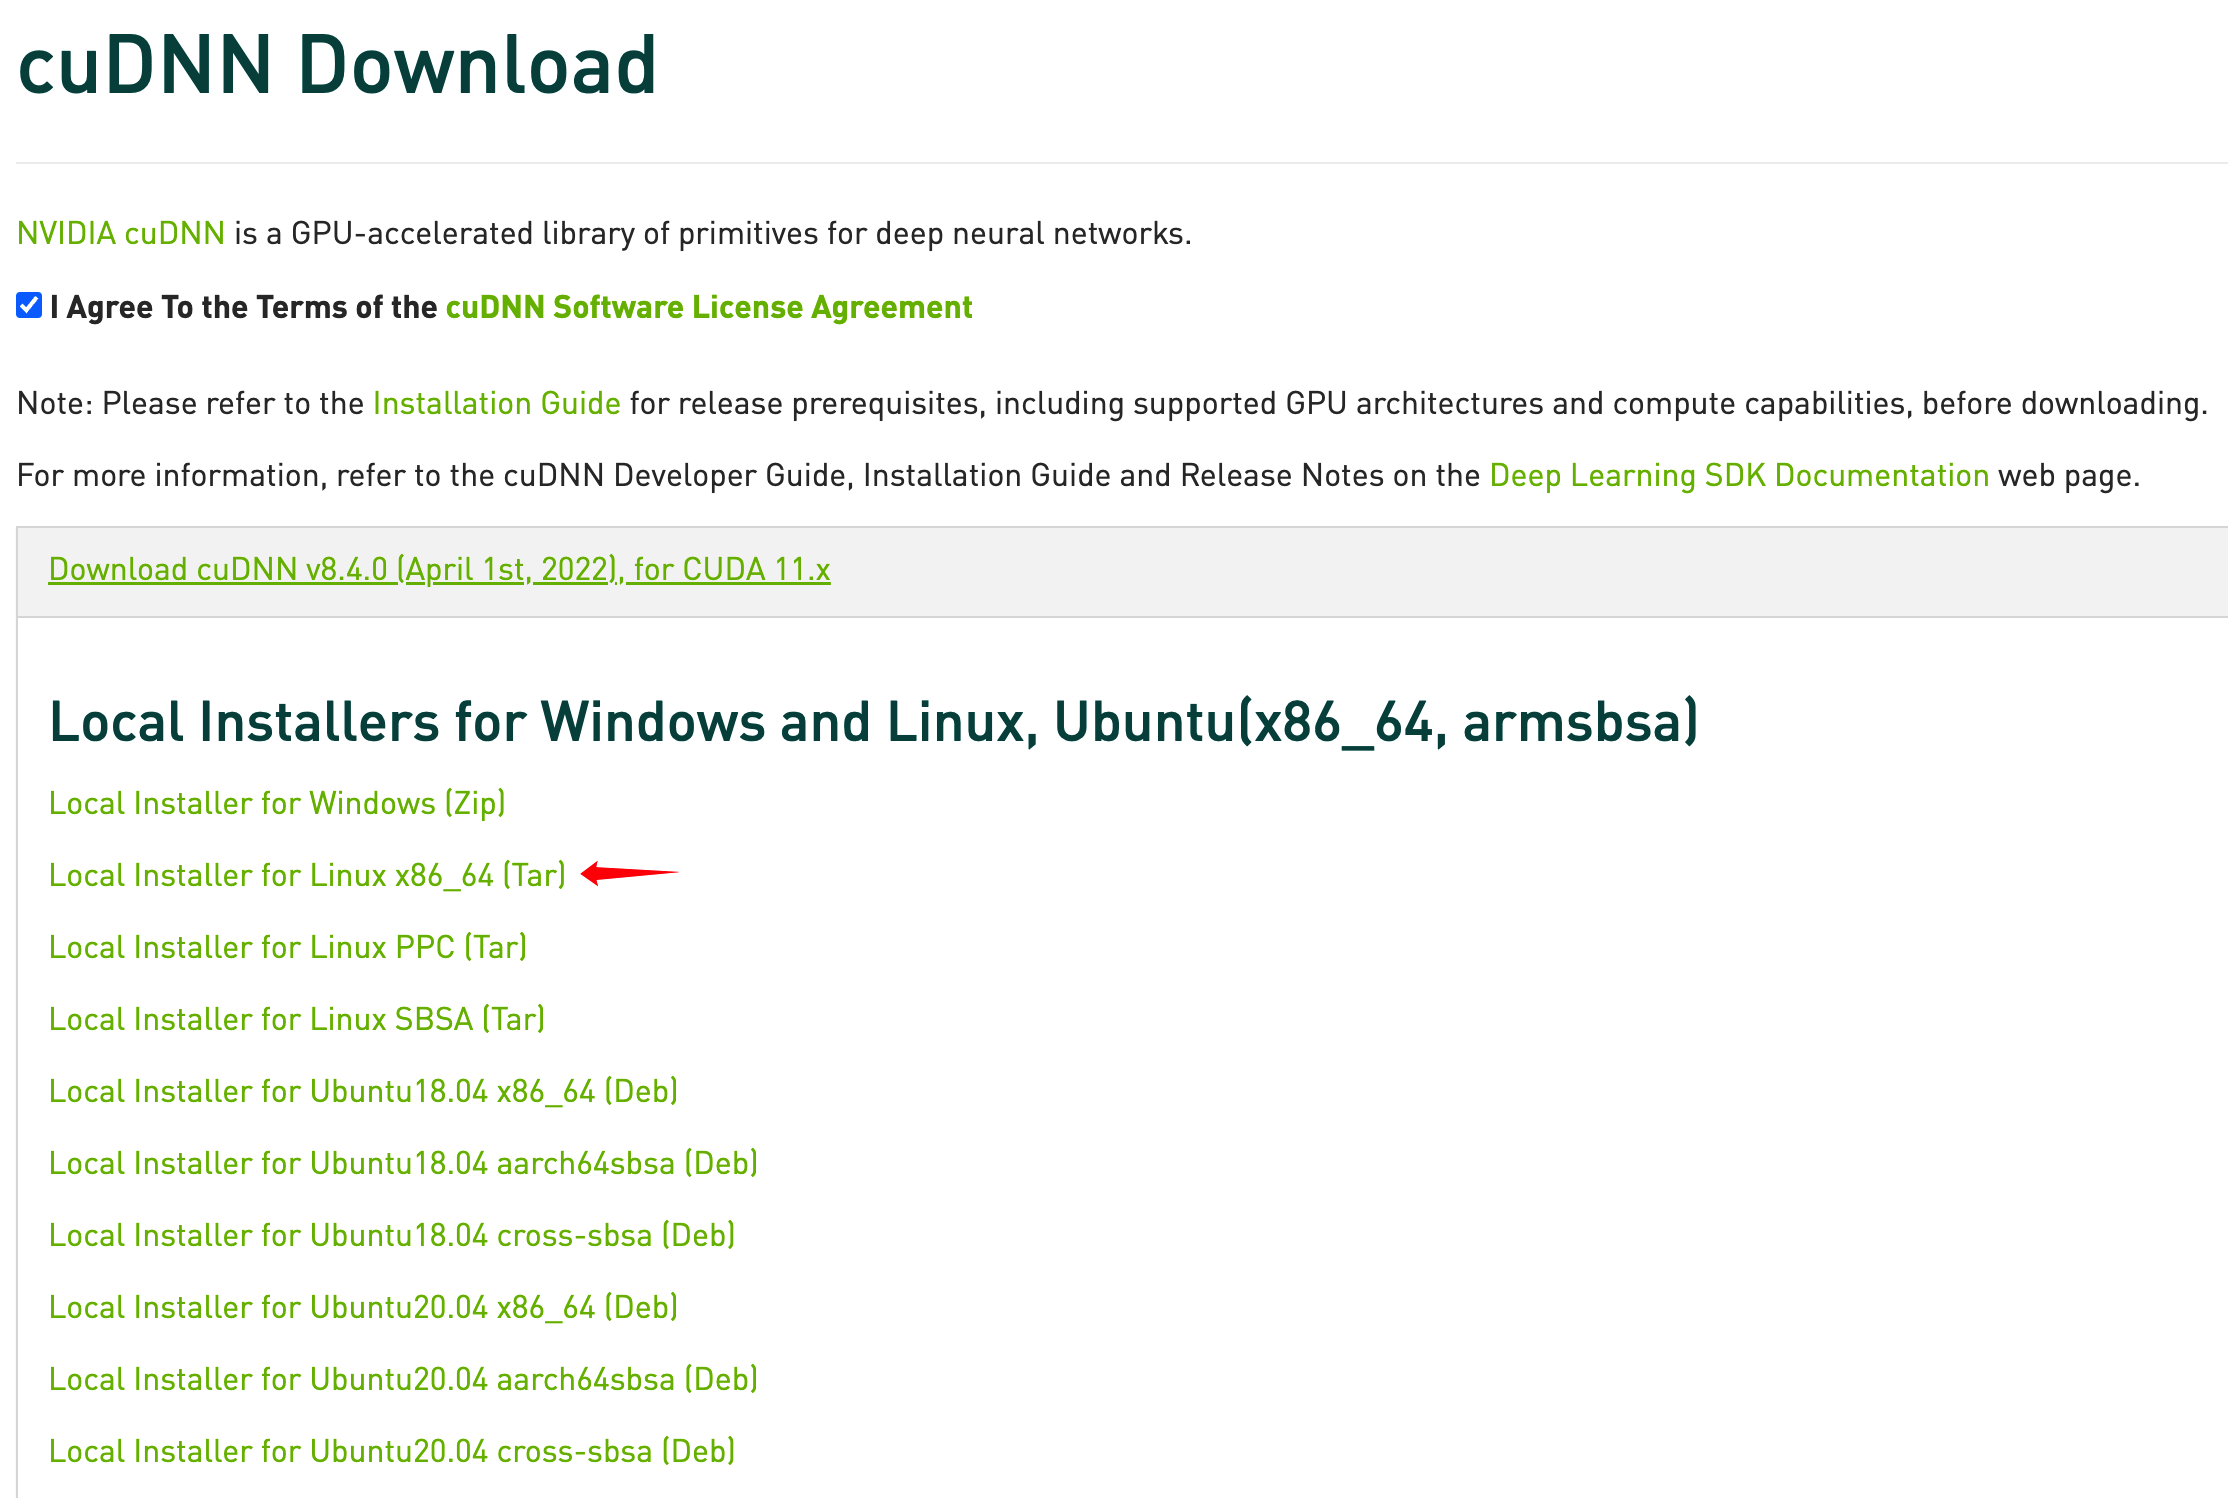The image size is (2228, 1498).
Task: Open the Installation Guide link
Action: coord(496,403)
